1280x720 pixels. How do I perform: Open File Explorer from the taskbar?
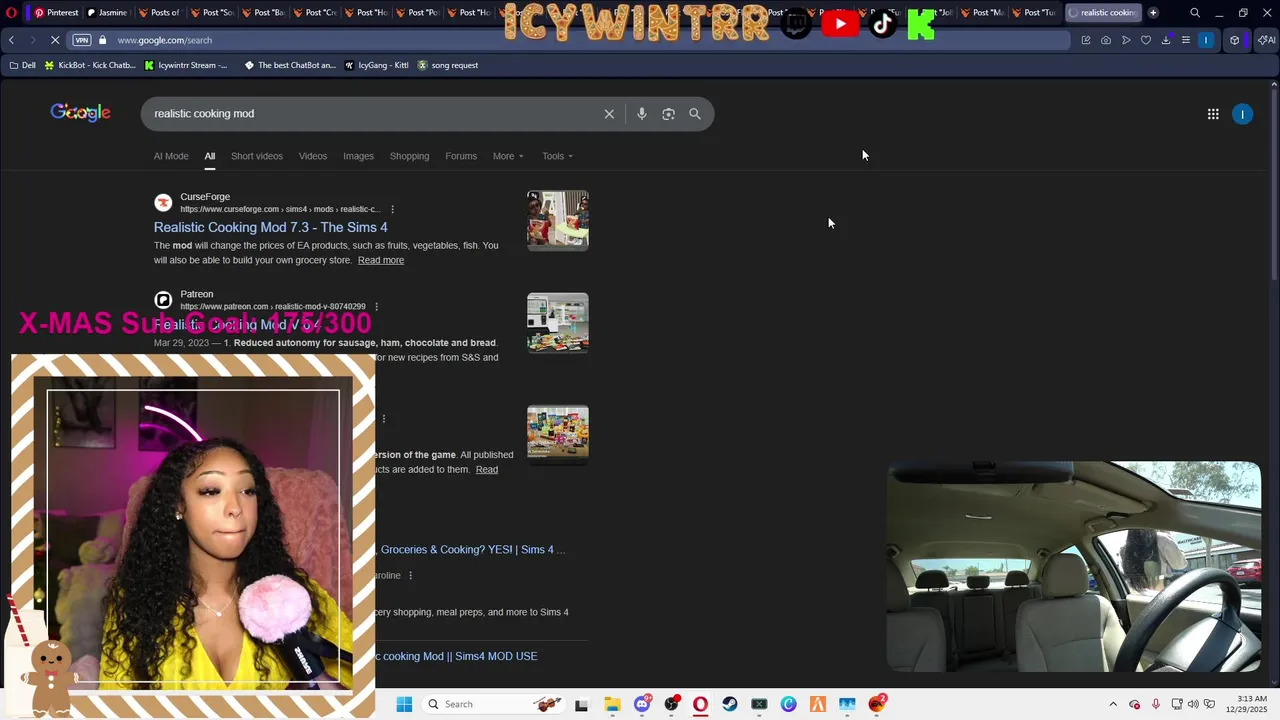coord(612,704)
